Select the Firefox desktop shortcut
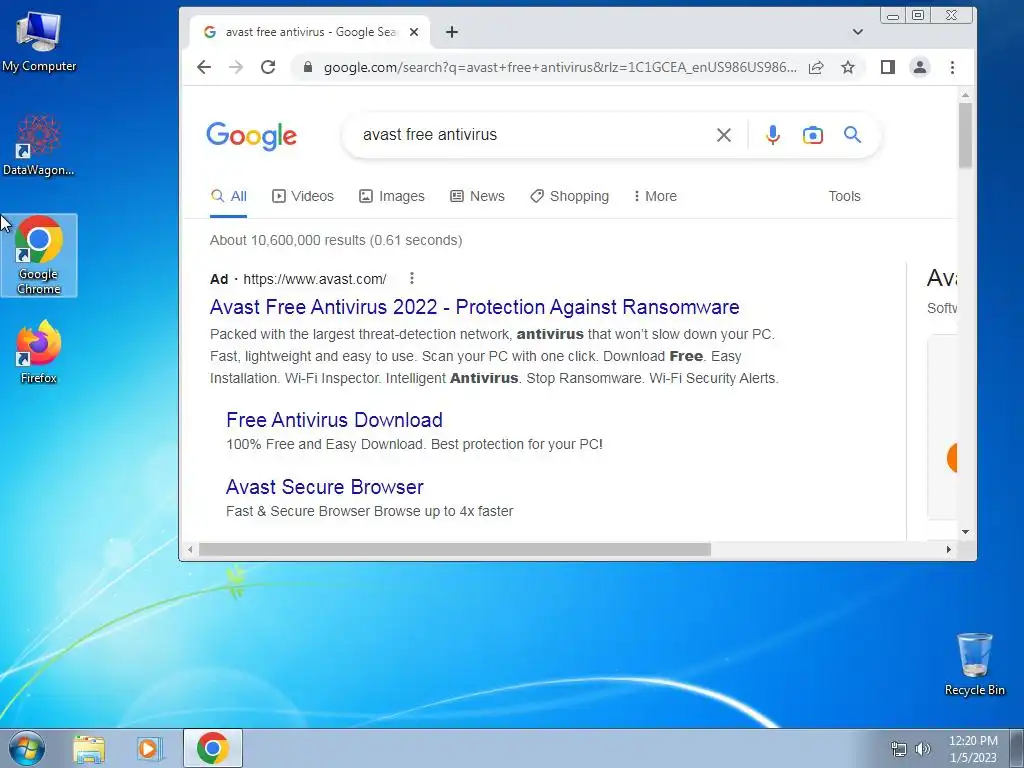 pyautogui.click(x=39, y=352)
